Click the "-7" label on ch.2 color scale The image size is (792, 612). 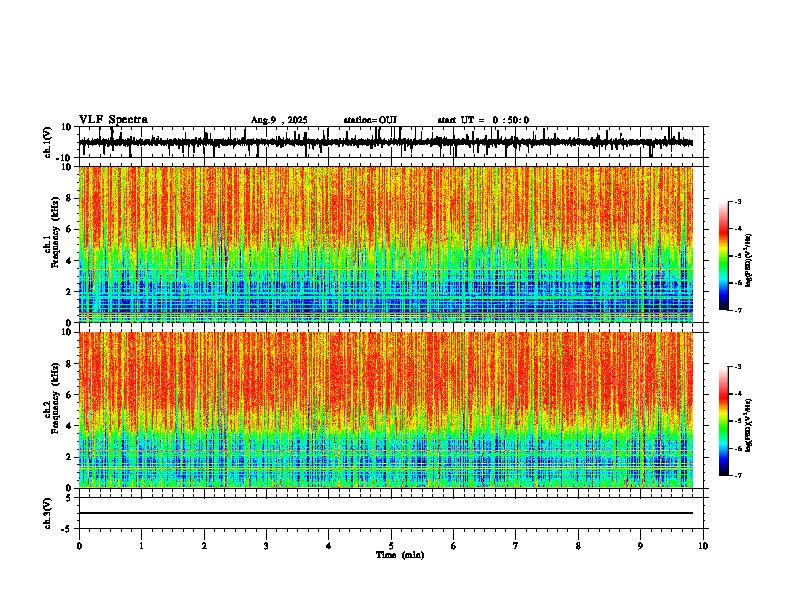click(x=737, y=475)
